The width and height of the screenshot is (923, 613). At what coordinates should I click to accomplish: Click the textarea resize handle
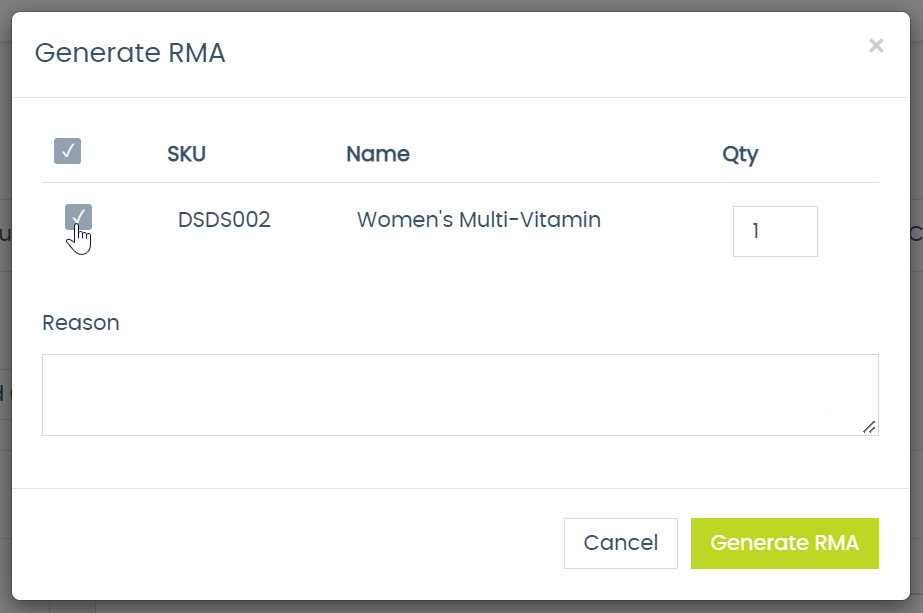point(868,428)
